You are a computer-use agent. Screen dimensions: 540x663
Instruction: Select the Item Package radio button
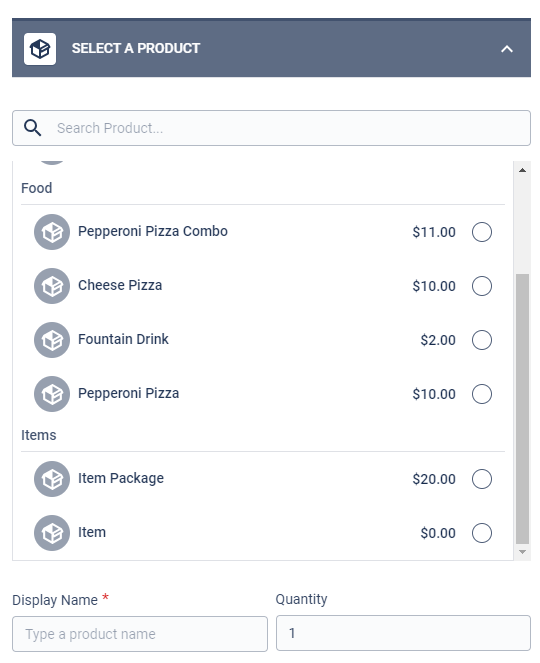[x=482, y=479]
